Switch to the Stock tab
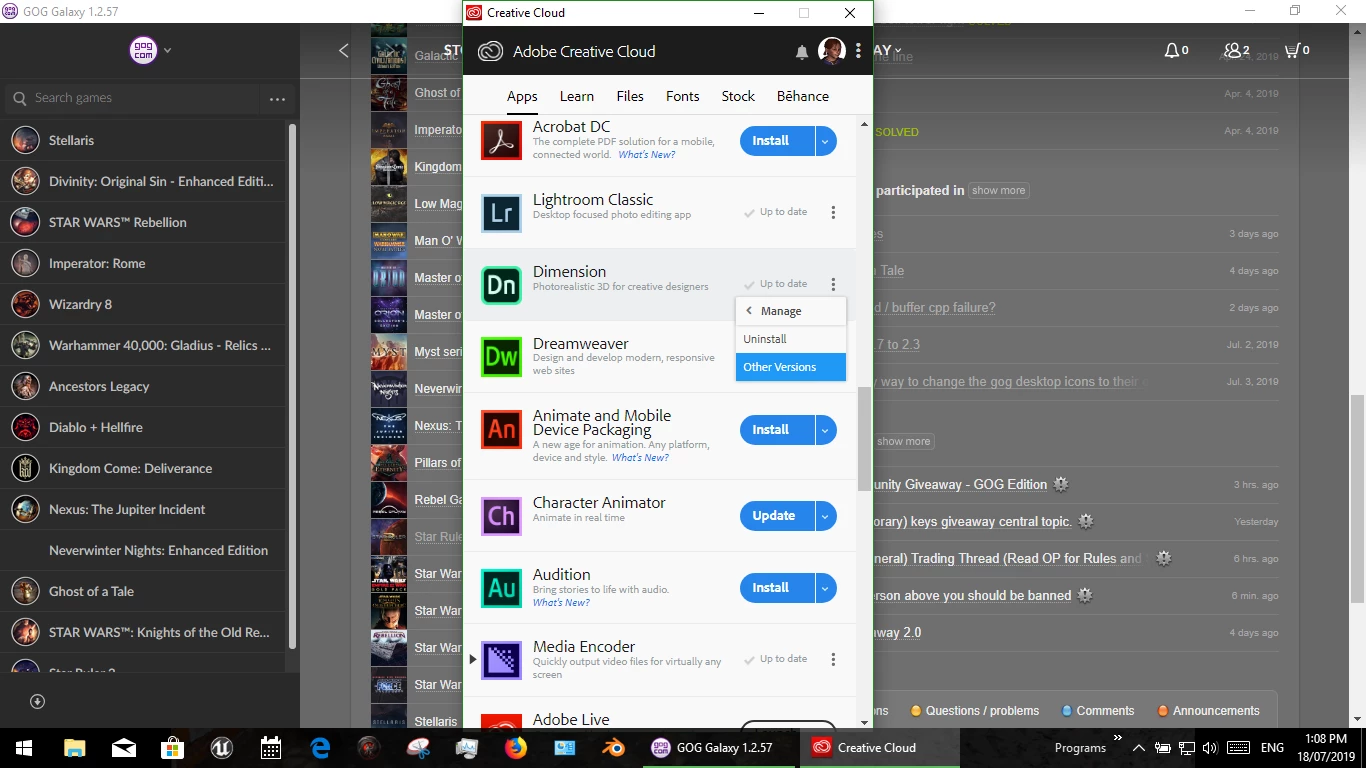Viewport: 1366px width, 768px height. [738, 96]
